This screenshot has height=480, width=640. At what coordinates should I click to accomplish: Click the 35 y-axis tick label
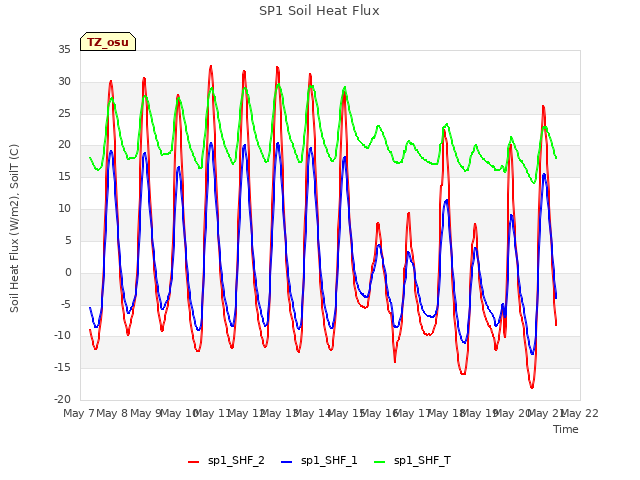click(64, 50)
